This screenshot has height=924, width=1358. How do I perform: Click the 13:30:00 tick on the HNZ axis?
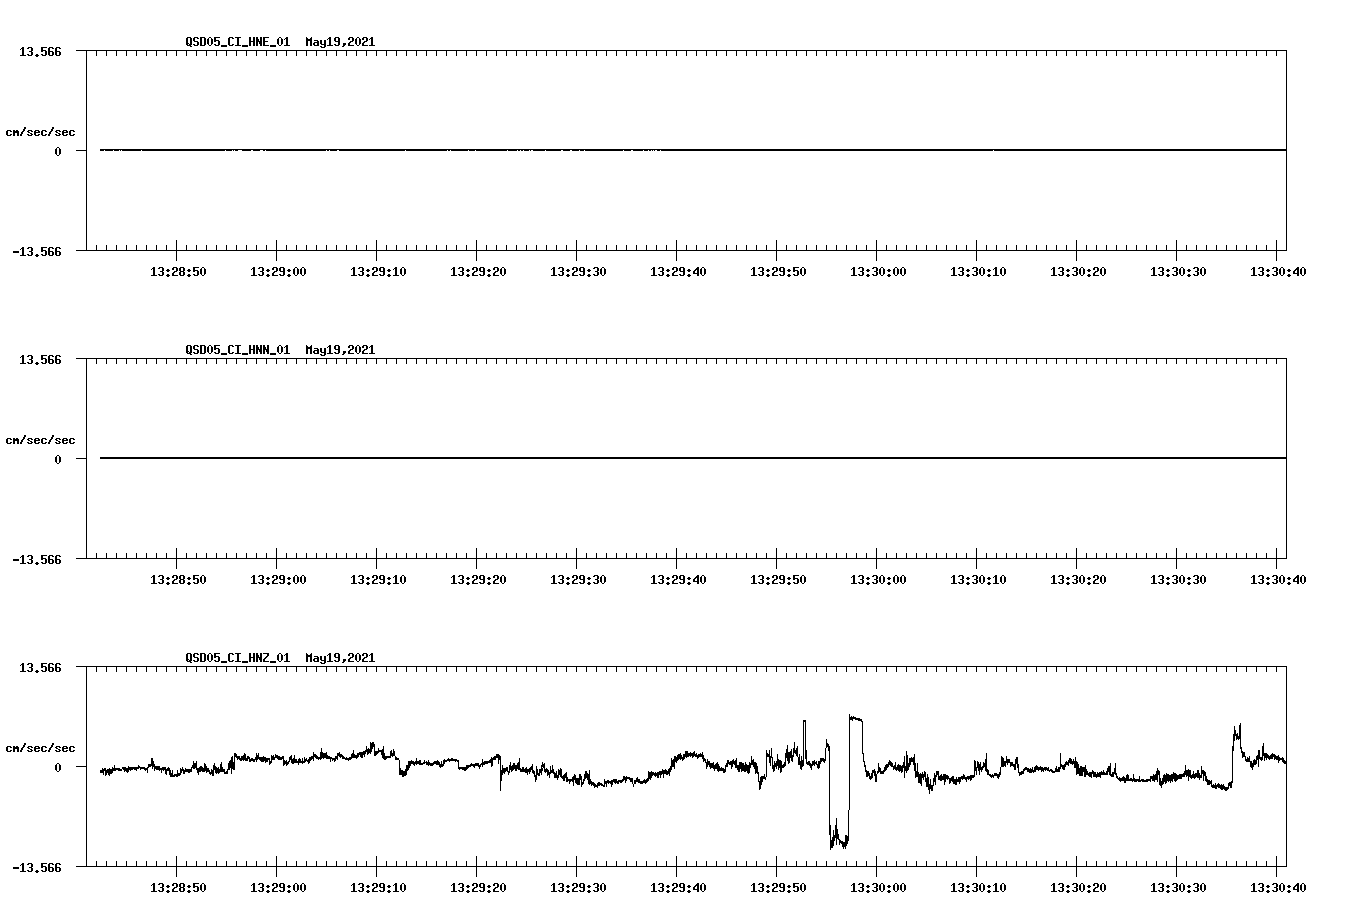pyautogui.click(x=880, y=885)
